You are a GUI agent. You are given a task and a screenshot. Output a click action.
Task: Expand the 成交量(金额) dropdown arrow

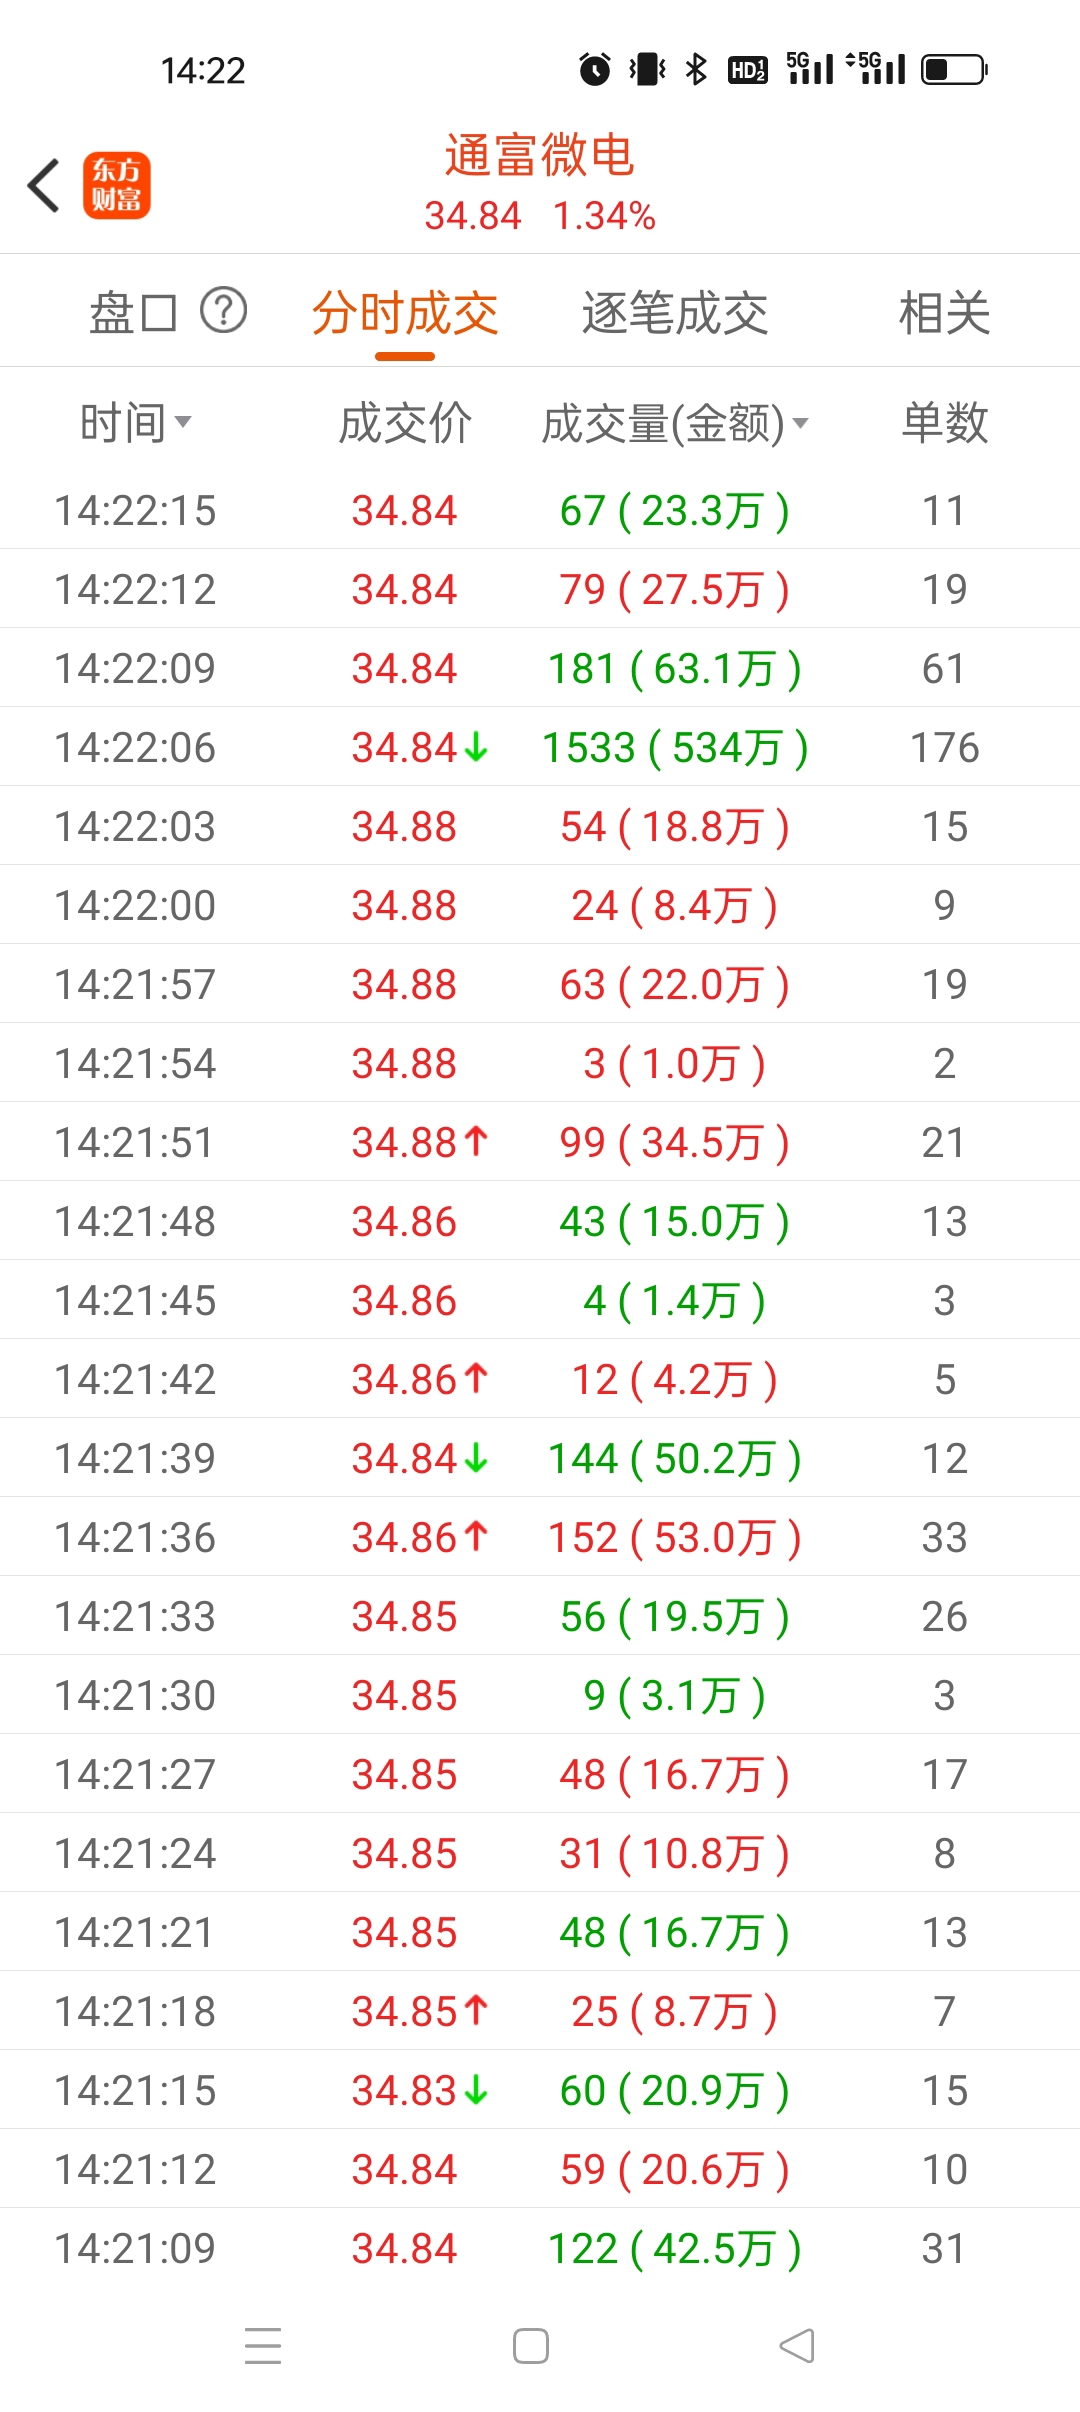pos(800,424)
